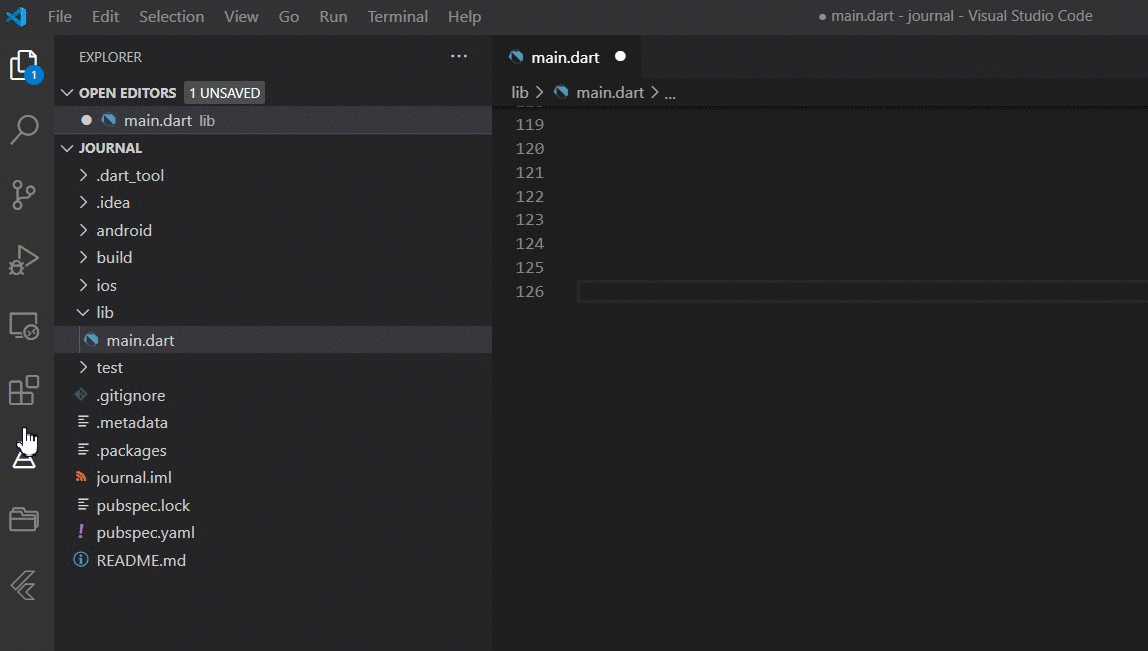
Task: Click the folder icon in the activity bar
Action: coord(24,518)
